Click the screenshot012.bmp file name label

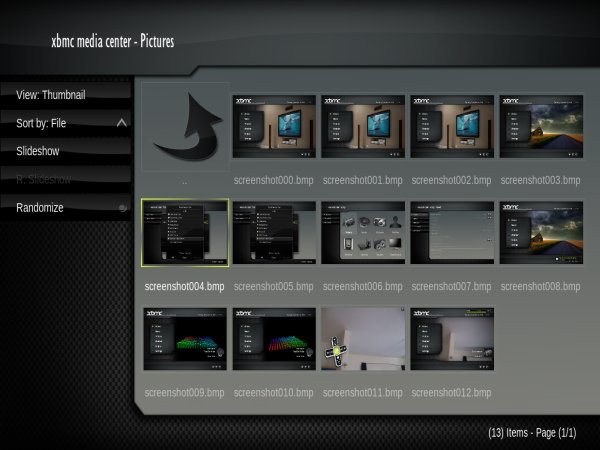point(451,393)
